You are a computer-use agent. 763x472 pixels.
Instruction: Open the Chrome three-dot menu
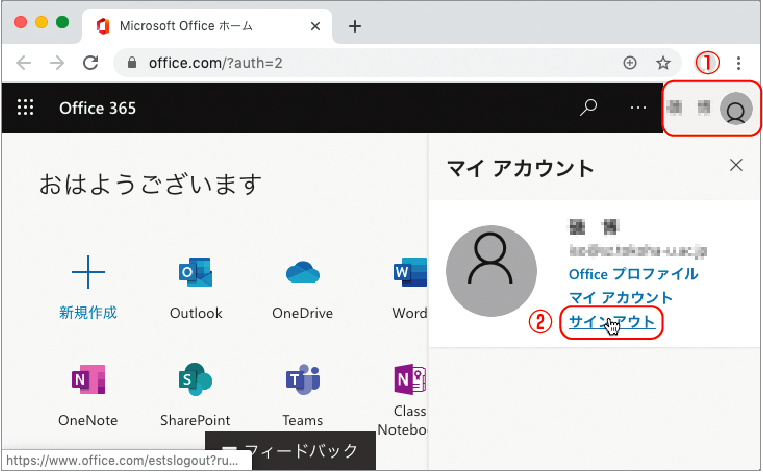(x=738, y=62)
